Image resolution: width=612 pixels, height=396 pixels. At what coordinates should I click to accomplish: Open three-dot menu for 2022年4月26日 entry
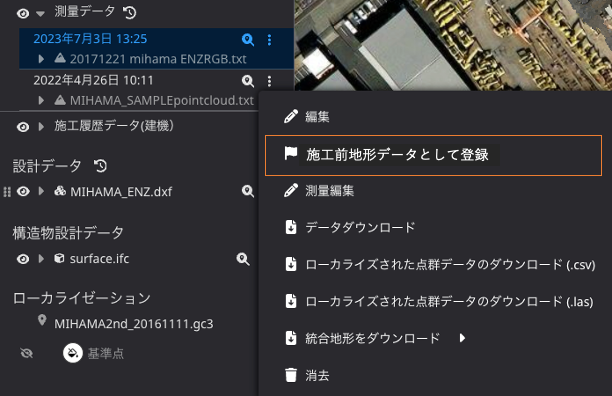pyautogui.click(x=269, y=81)
